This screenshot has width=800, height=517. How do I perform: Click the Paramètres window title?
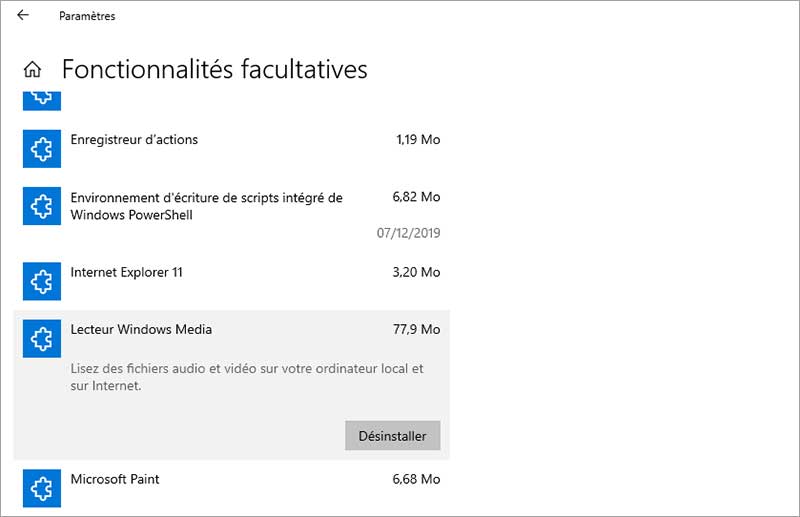(87, 16)
